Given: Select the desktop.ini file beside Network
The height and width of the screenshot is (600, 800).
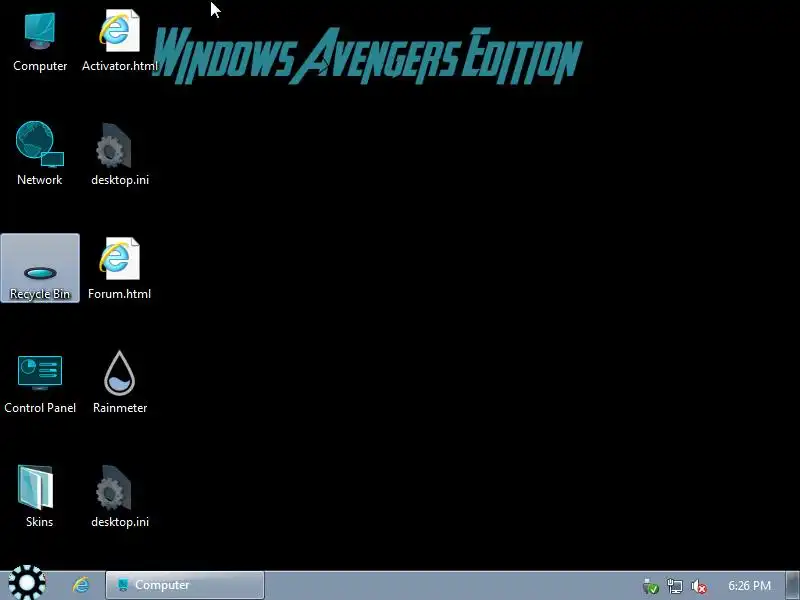Looking at the screenshot, I should tap(119, 154).
